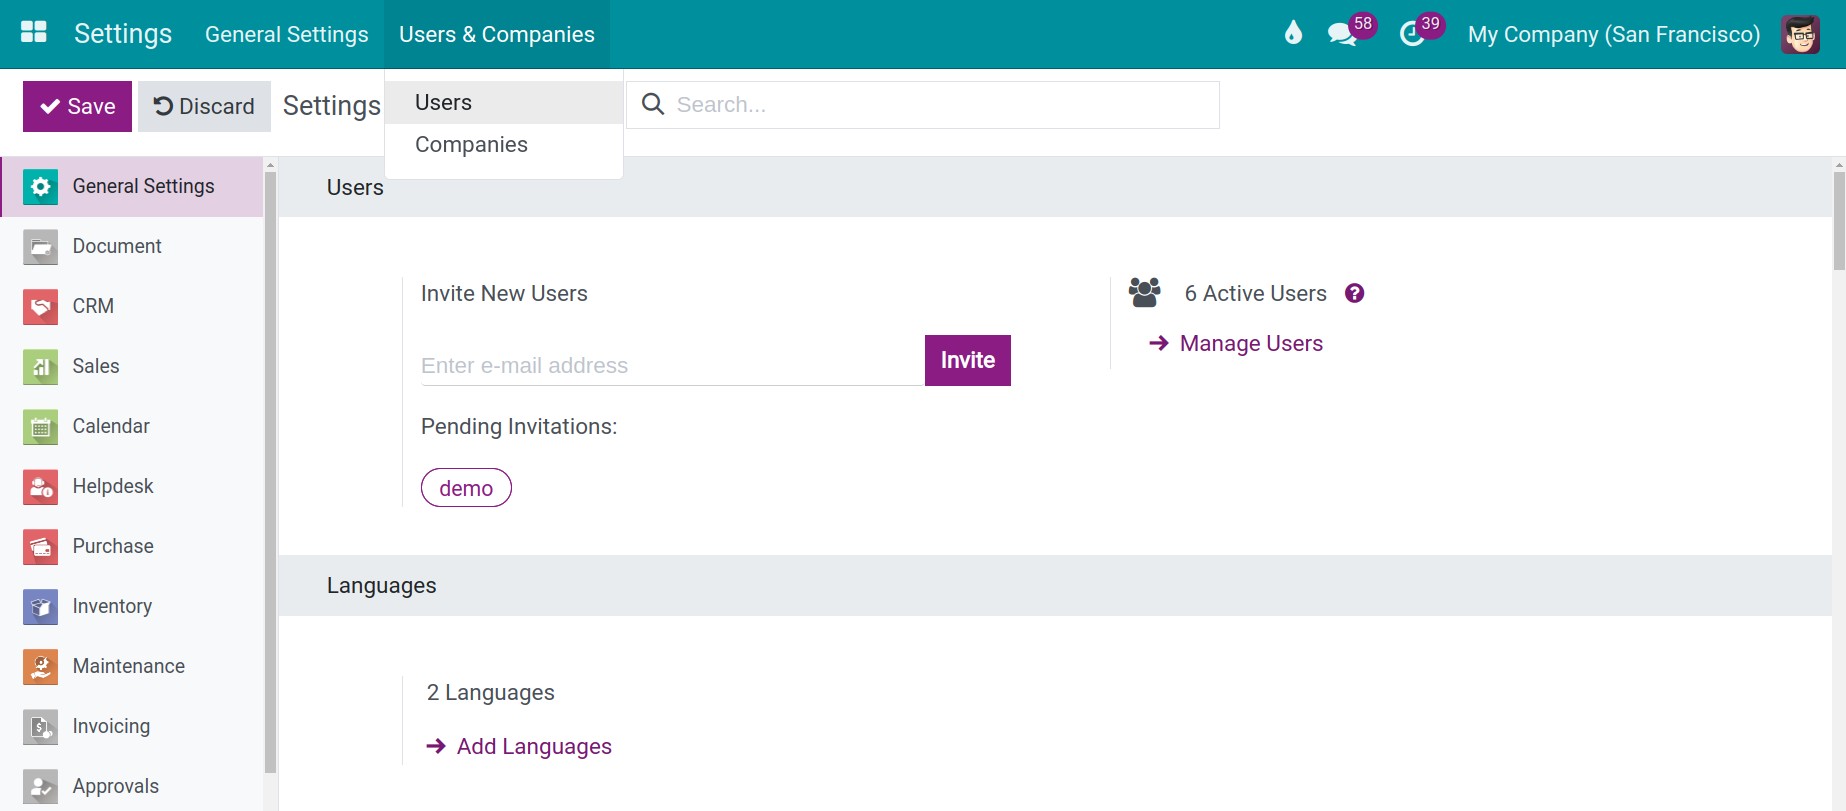Click the '6 Active Users' text
This screenshot has height=811, width=1846.
pyautogui.click(x=1255, y=294)
